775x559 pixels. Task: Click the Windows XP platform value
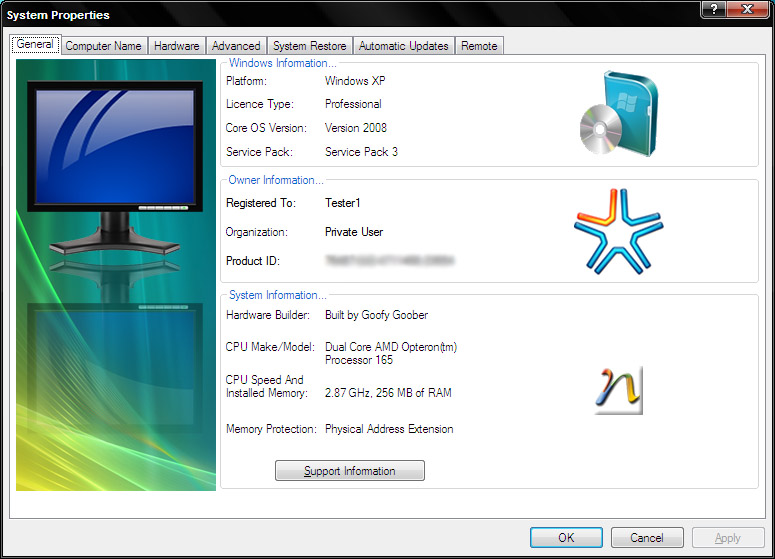[x=355, y=81]
